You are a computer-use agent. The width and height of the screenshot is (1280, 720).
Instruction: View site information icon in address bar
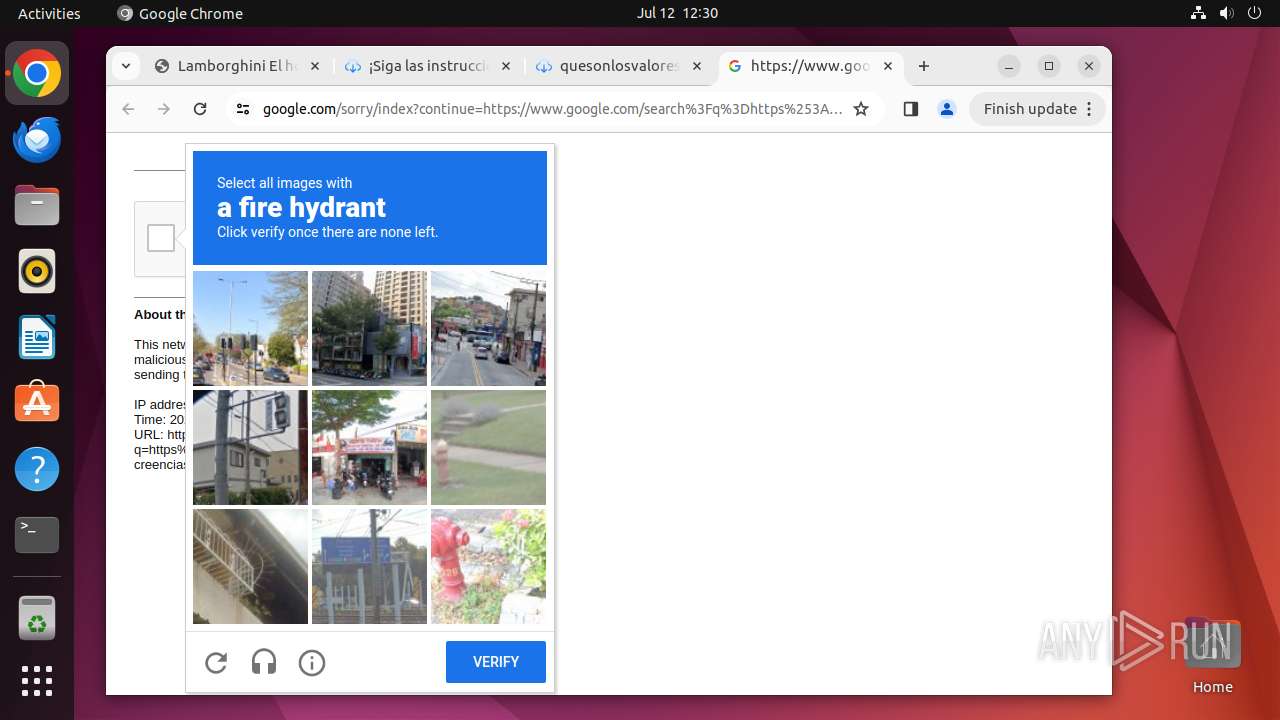(x=243, y=109)
